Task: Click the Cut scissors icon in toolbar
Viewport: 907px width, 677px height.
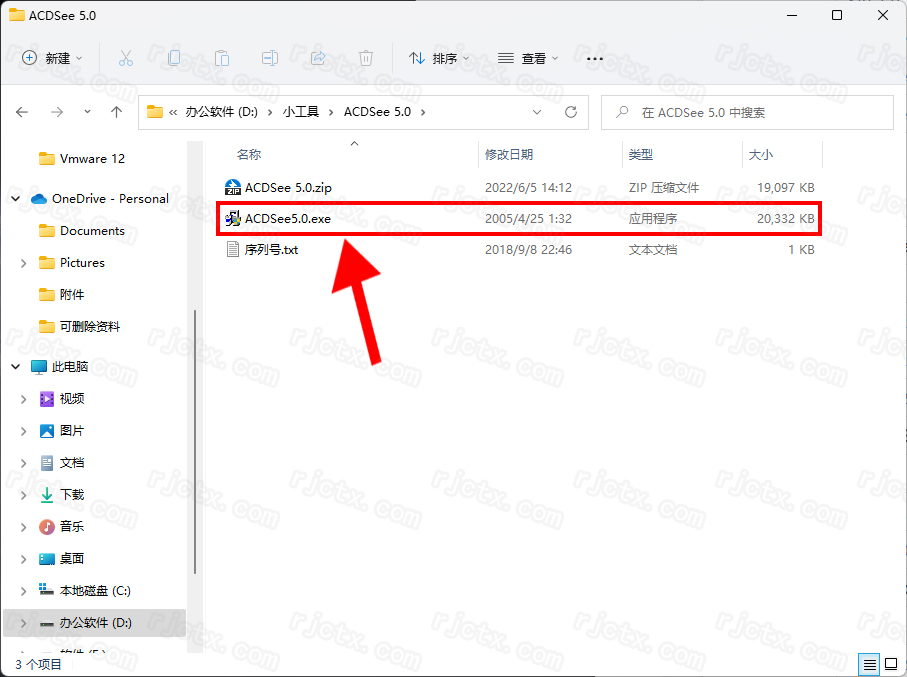Action: click(x=126, y=58)
